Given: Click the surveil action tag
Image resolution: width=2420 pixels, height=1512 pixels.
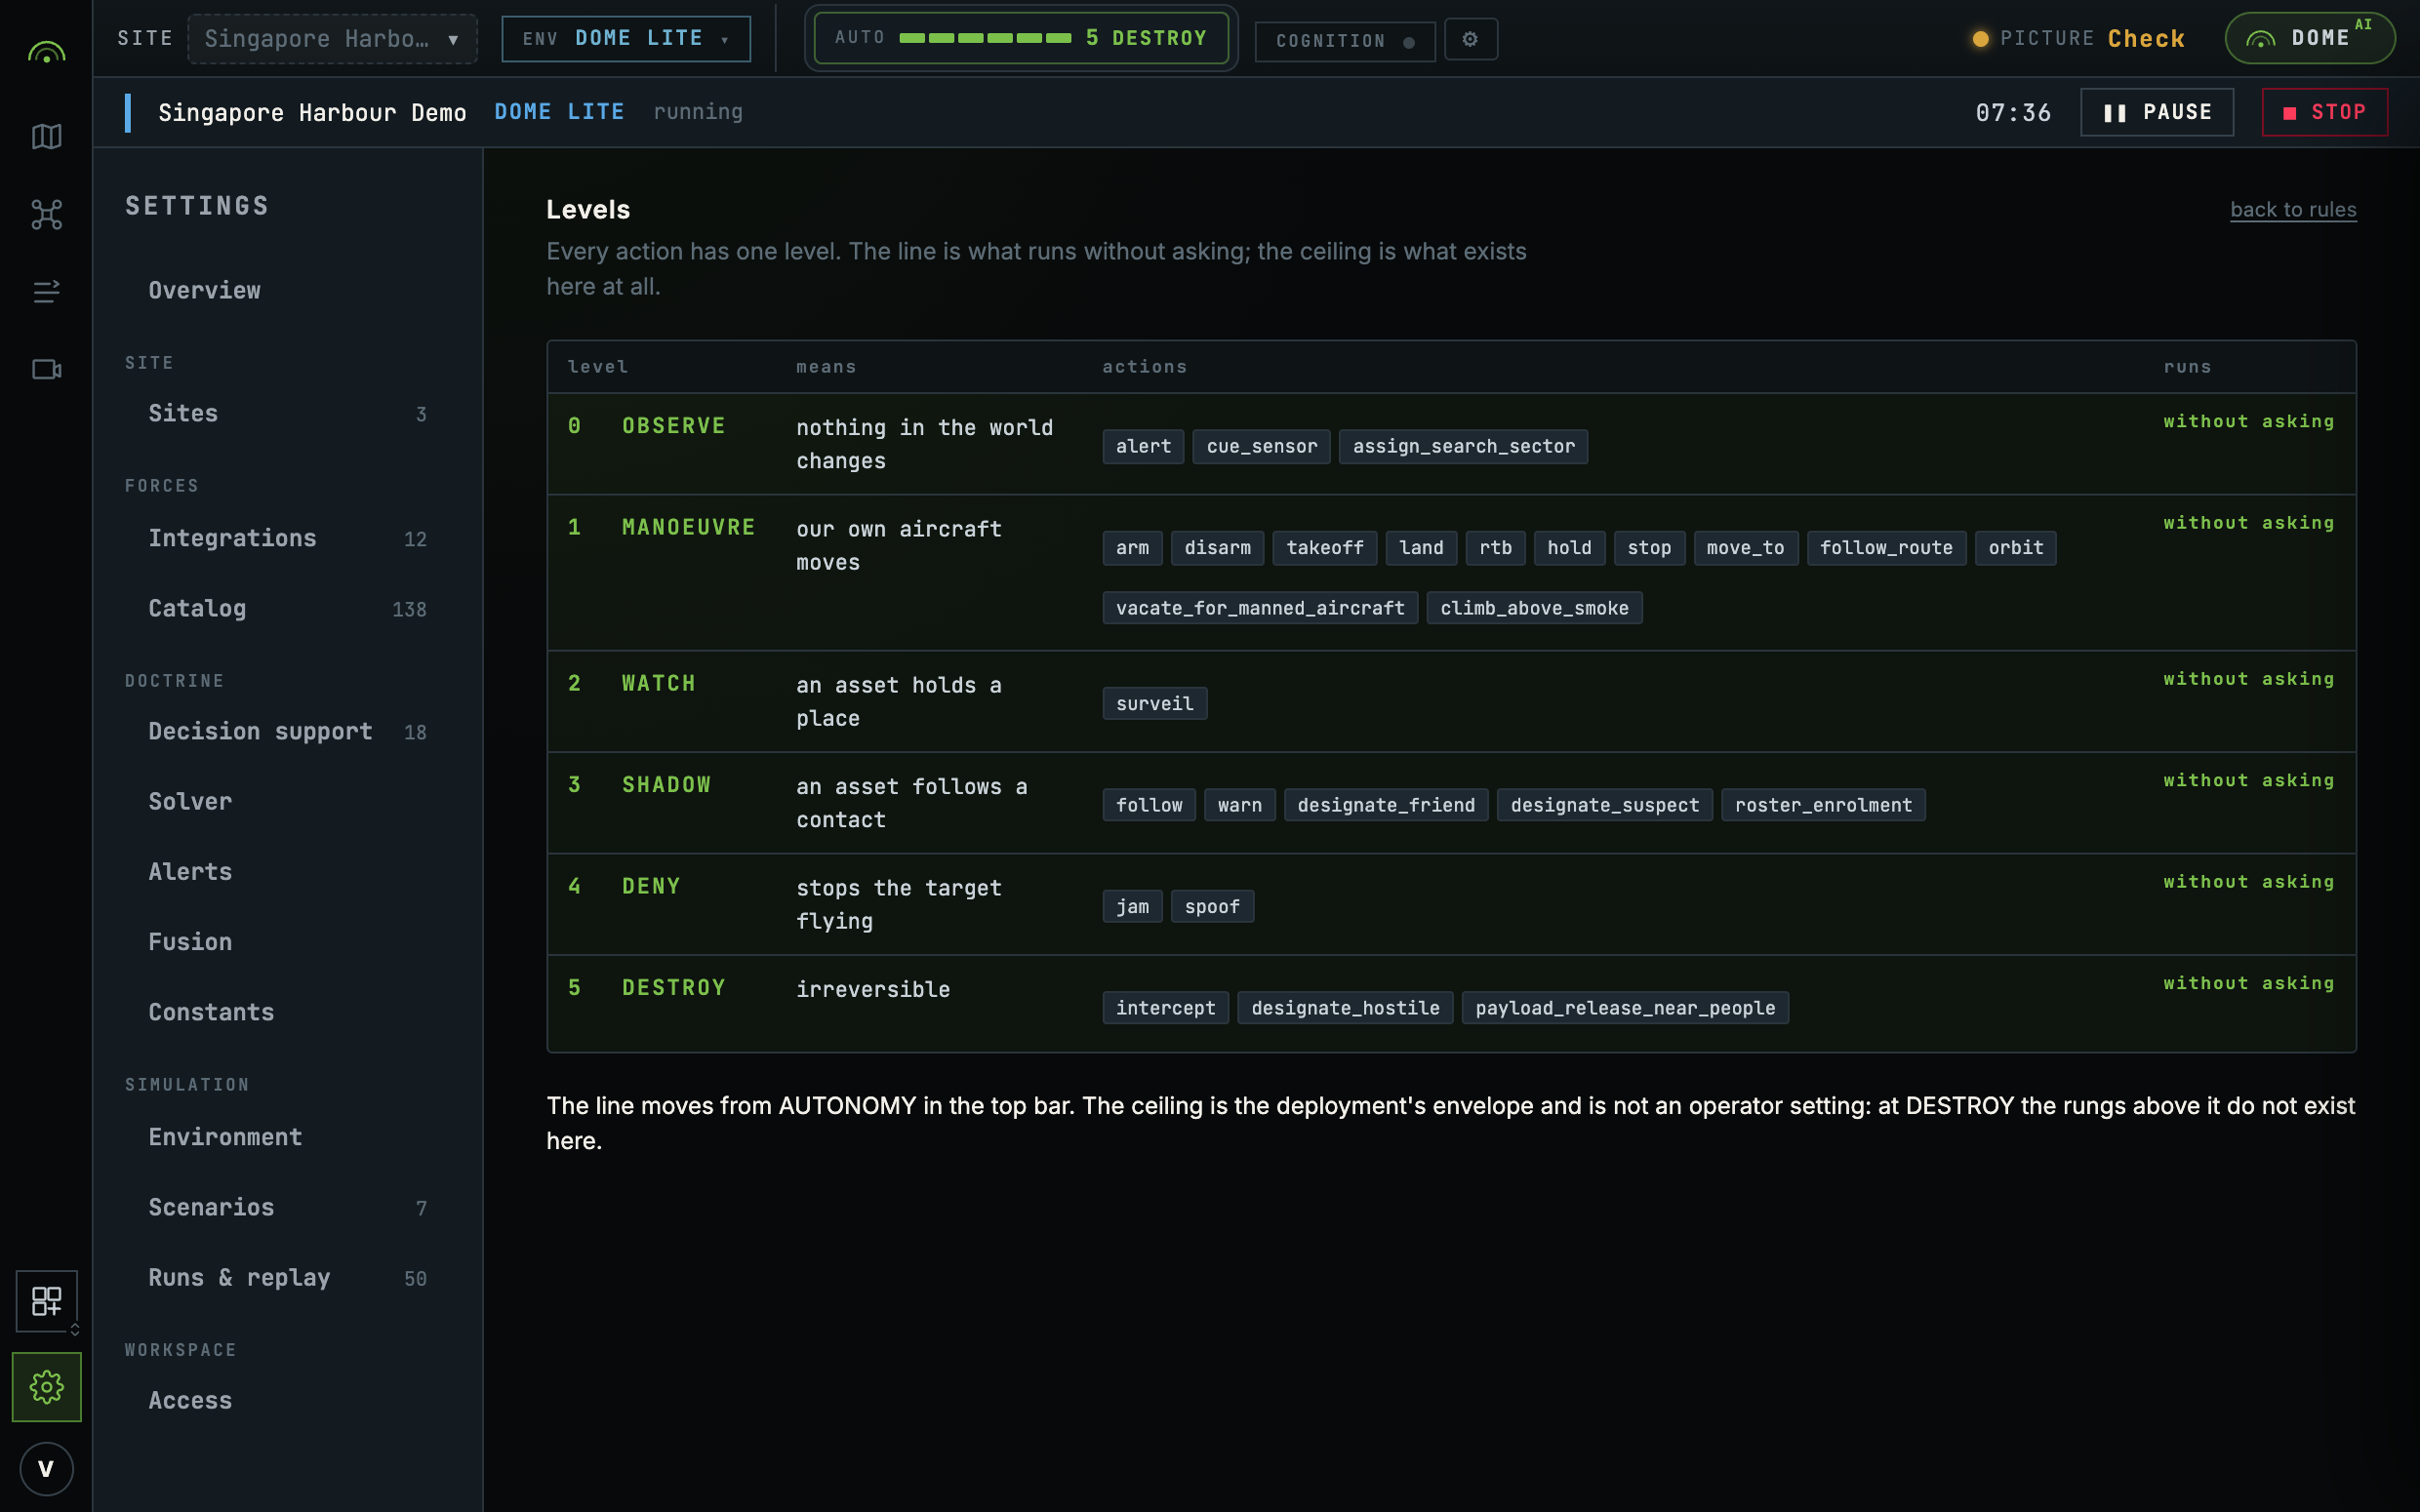Looking at the screenshot, I should 1155,703.
